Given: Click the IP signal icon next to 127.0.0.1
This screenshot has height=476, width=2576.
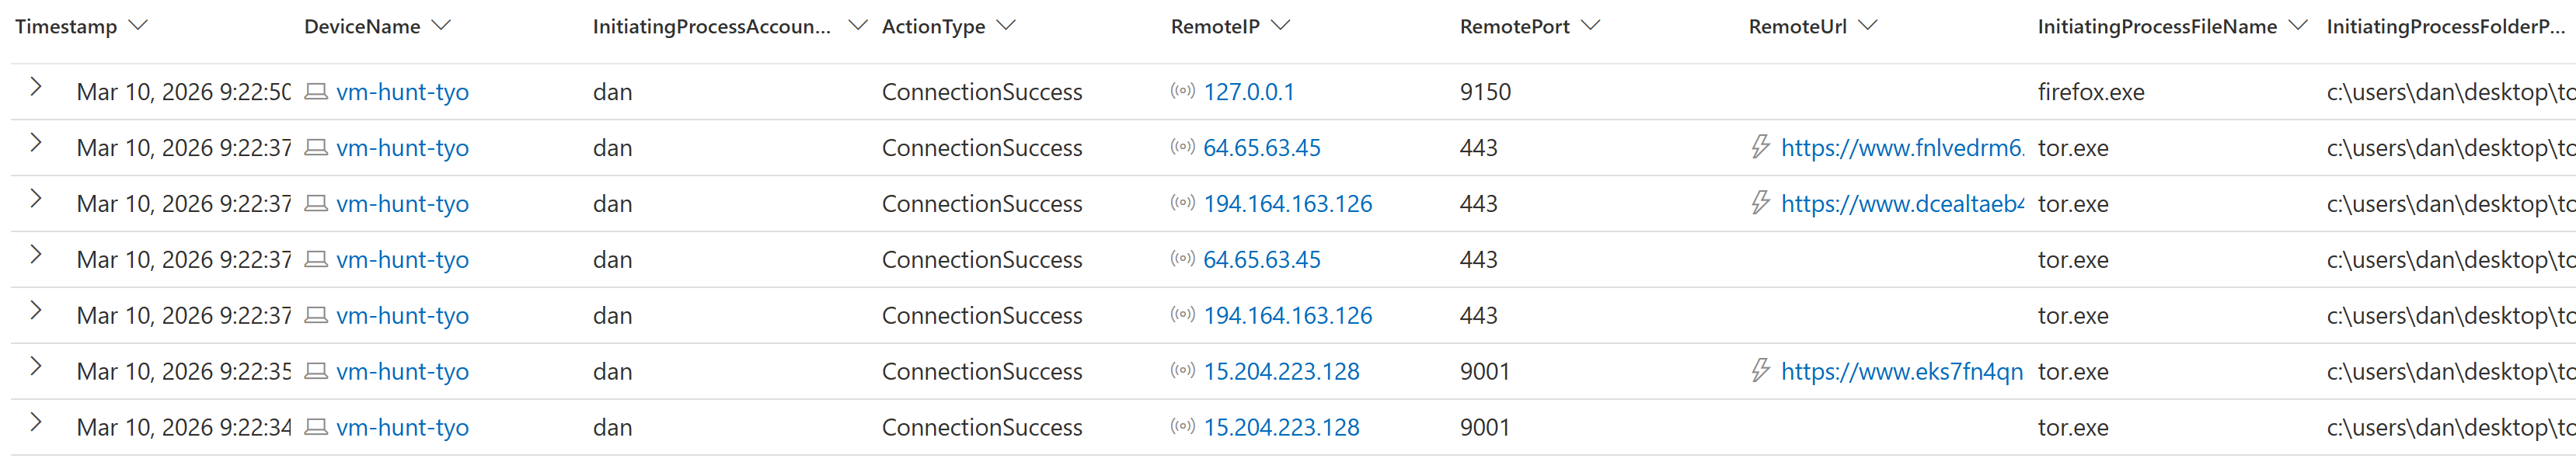Looking at the screenshot, I should 1182,91.
